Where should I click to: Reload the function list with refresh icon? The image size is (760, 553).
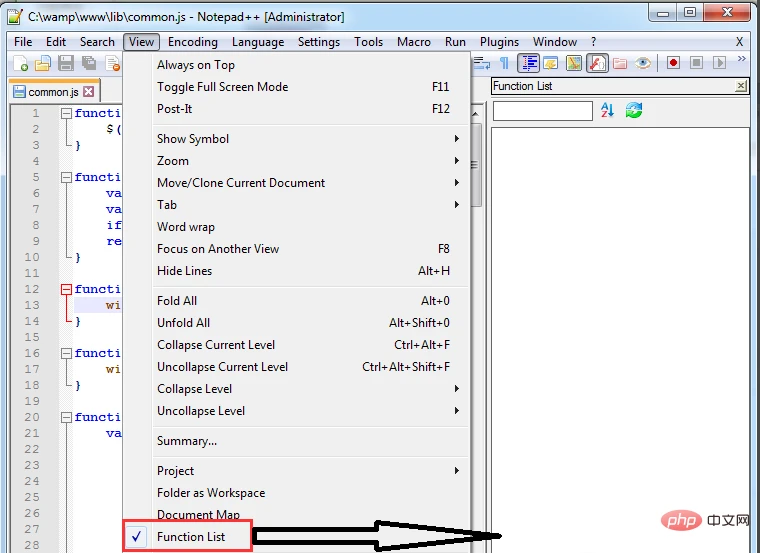(x=634, y=110)
